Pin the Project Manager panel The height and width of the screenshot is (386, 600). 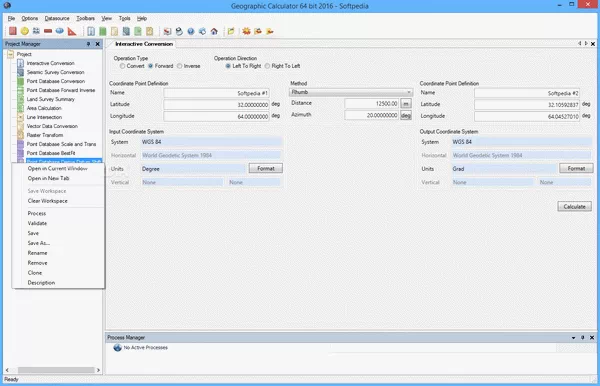click(x=88, y=44)
